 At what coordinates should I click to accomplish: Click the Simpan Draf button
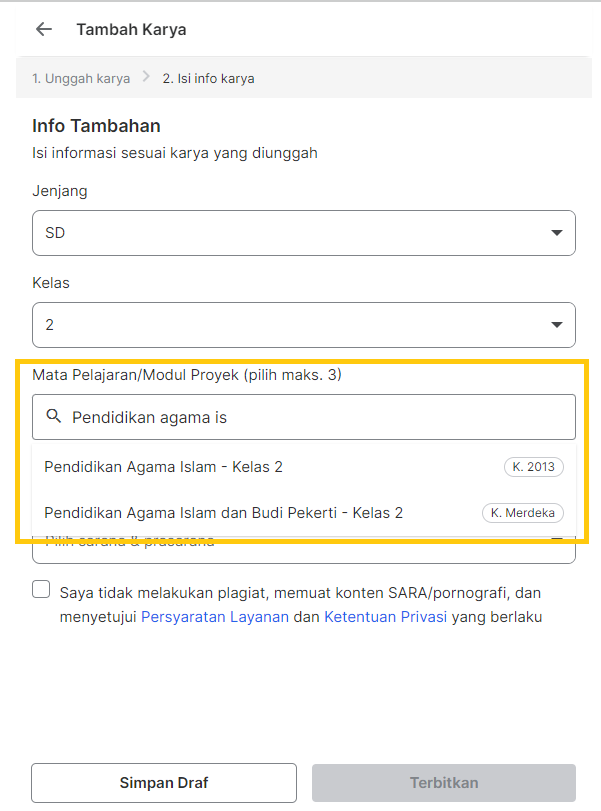(x=163, y=782)
